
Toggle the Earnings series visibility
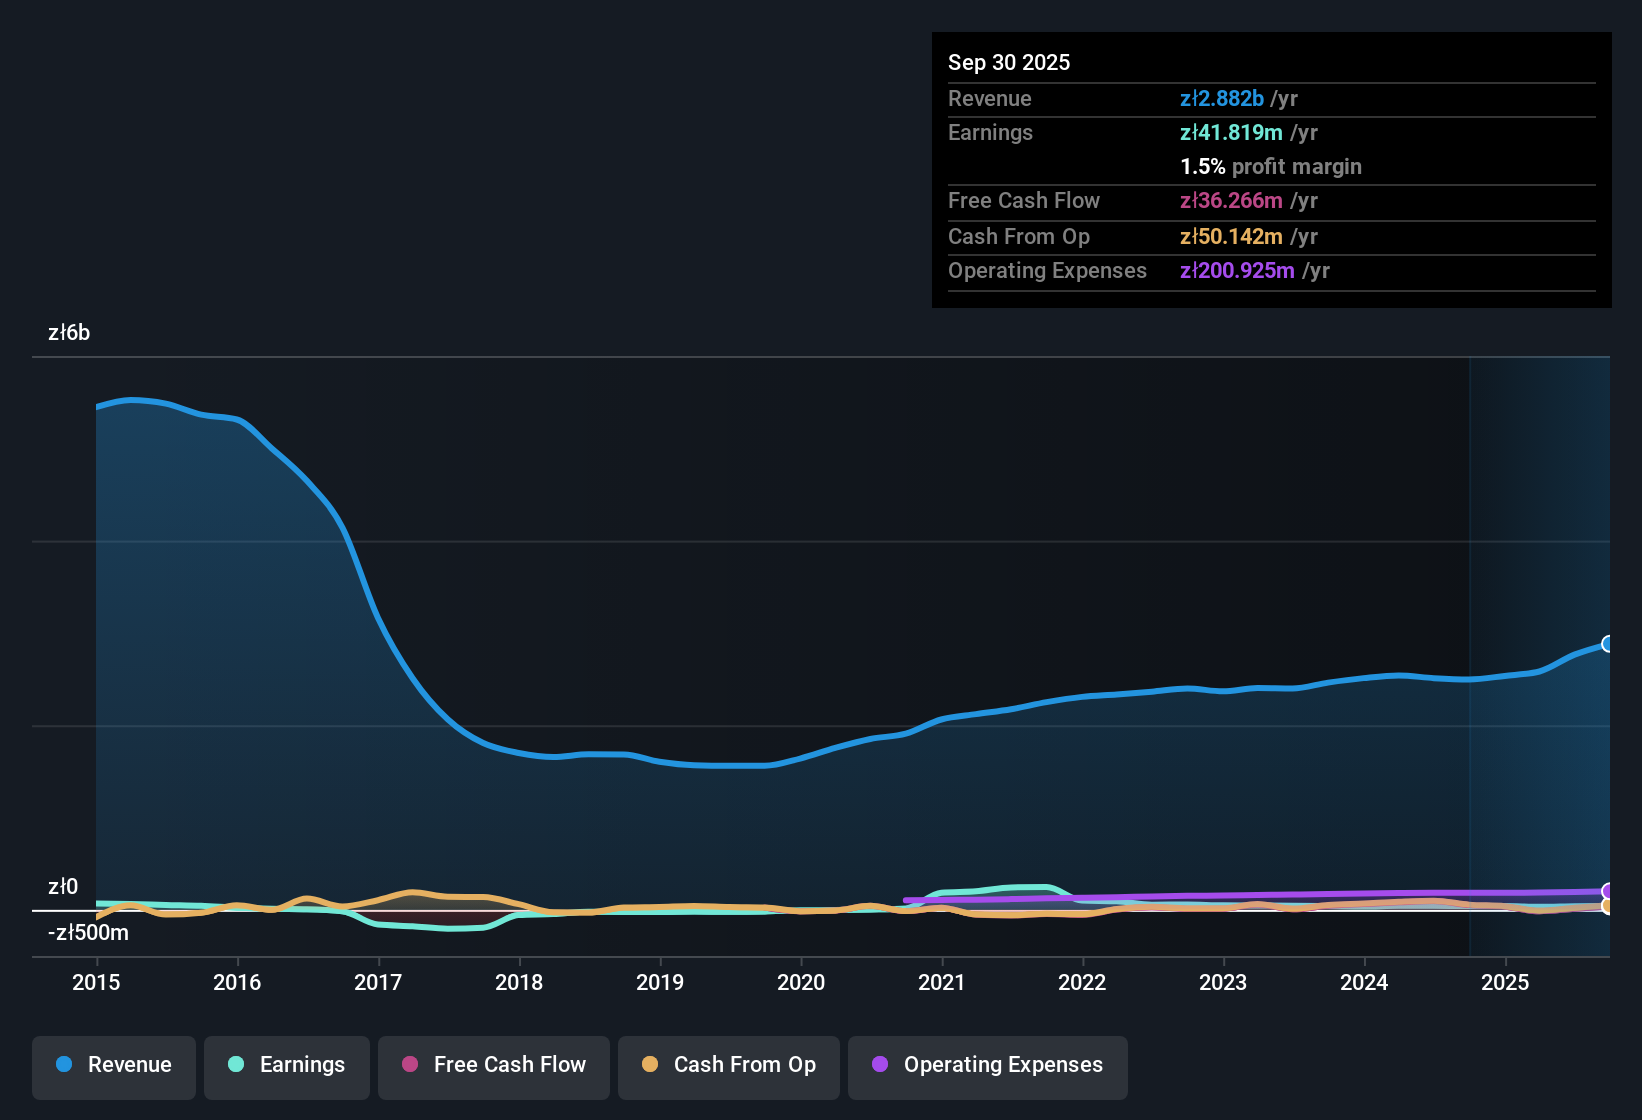point(287,1065)
